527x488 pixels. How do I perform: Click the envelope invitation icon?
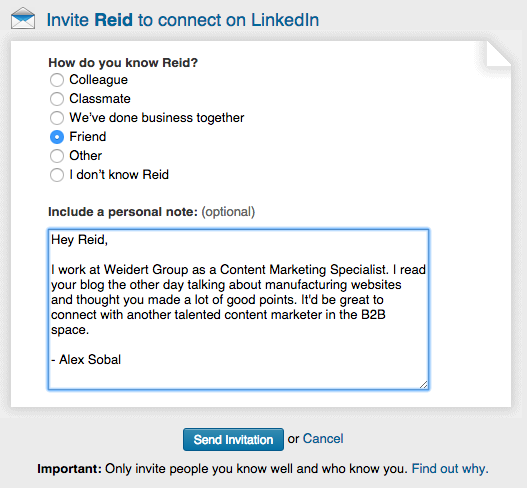(23, 18)
